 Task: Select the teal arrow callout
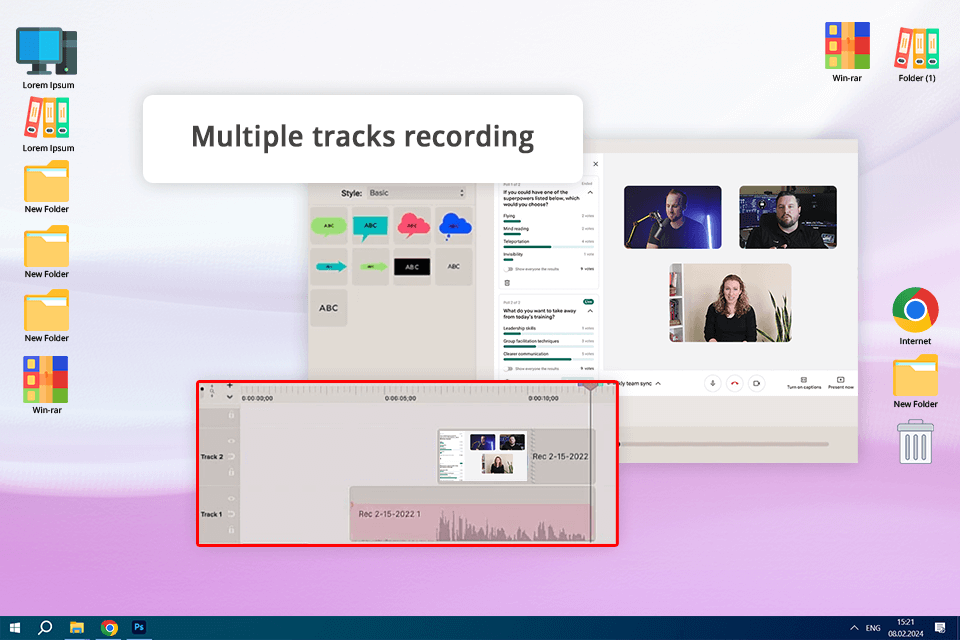click(x=329, y=266)
